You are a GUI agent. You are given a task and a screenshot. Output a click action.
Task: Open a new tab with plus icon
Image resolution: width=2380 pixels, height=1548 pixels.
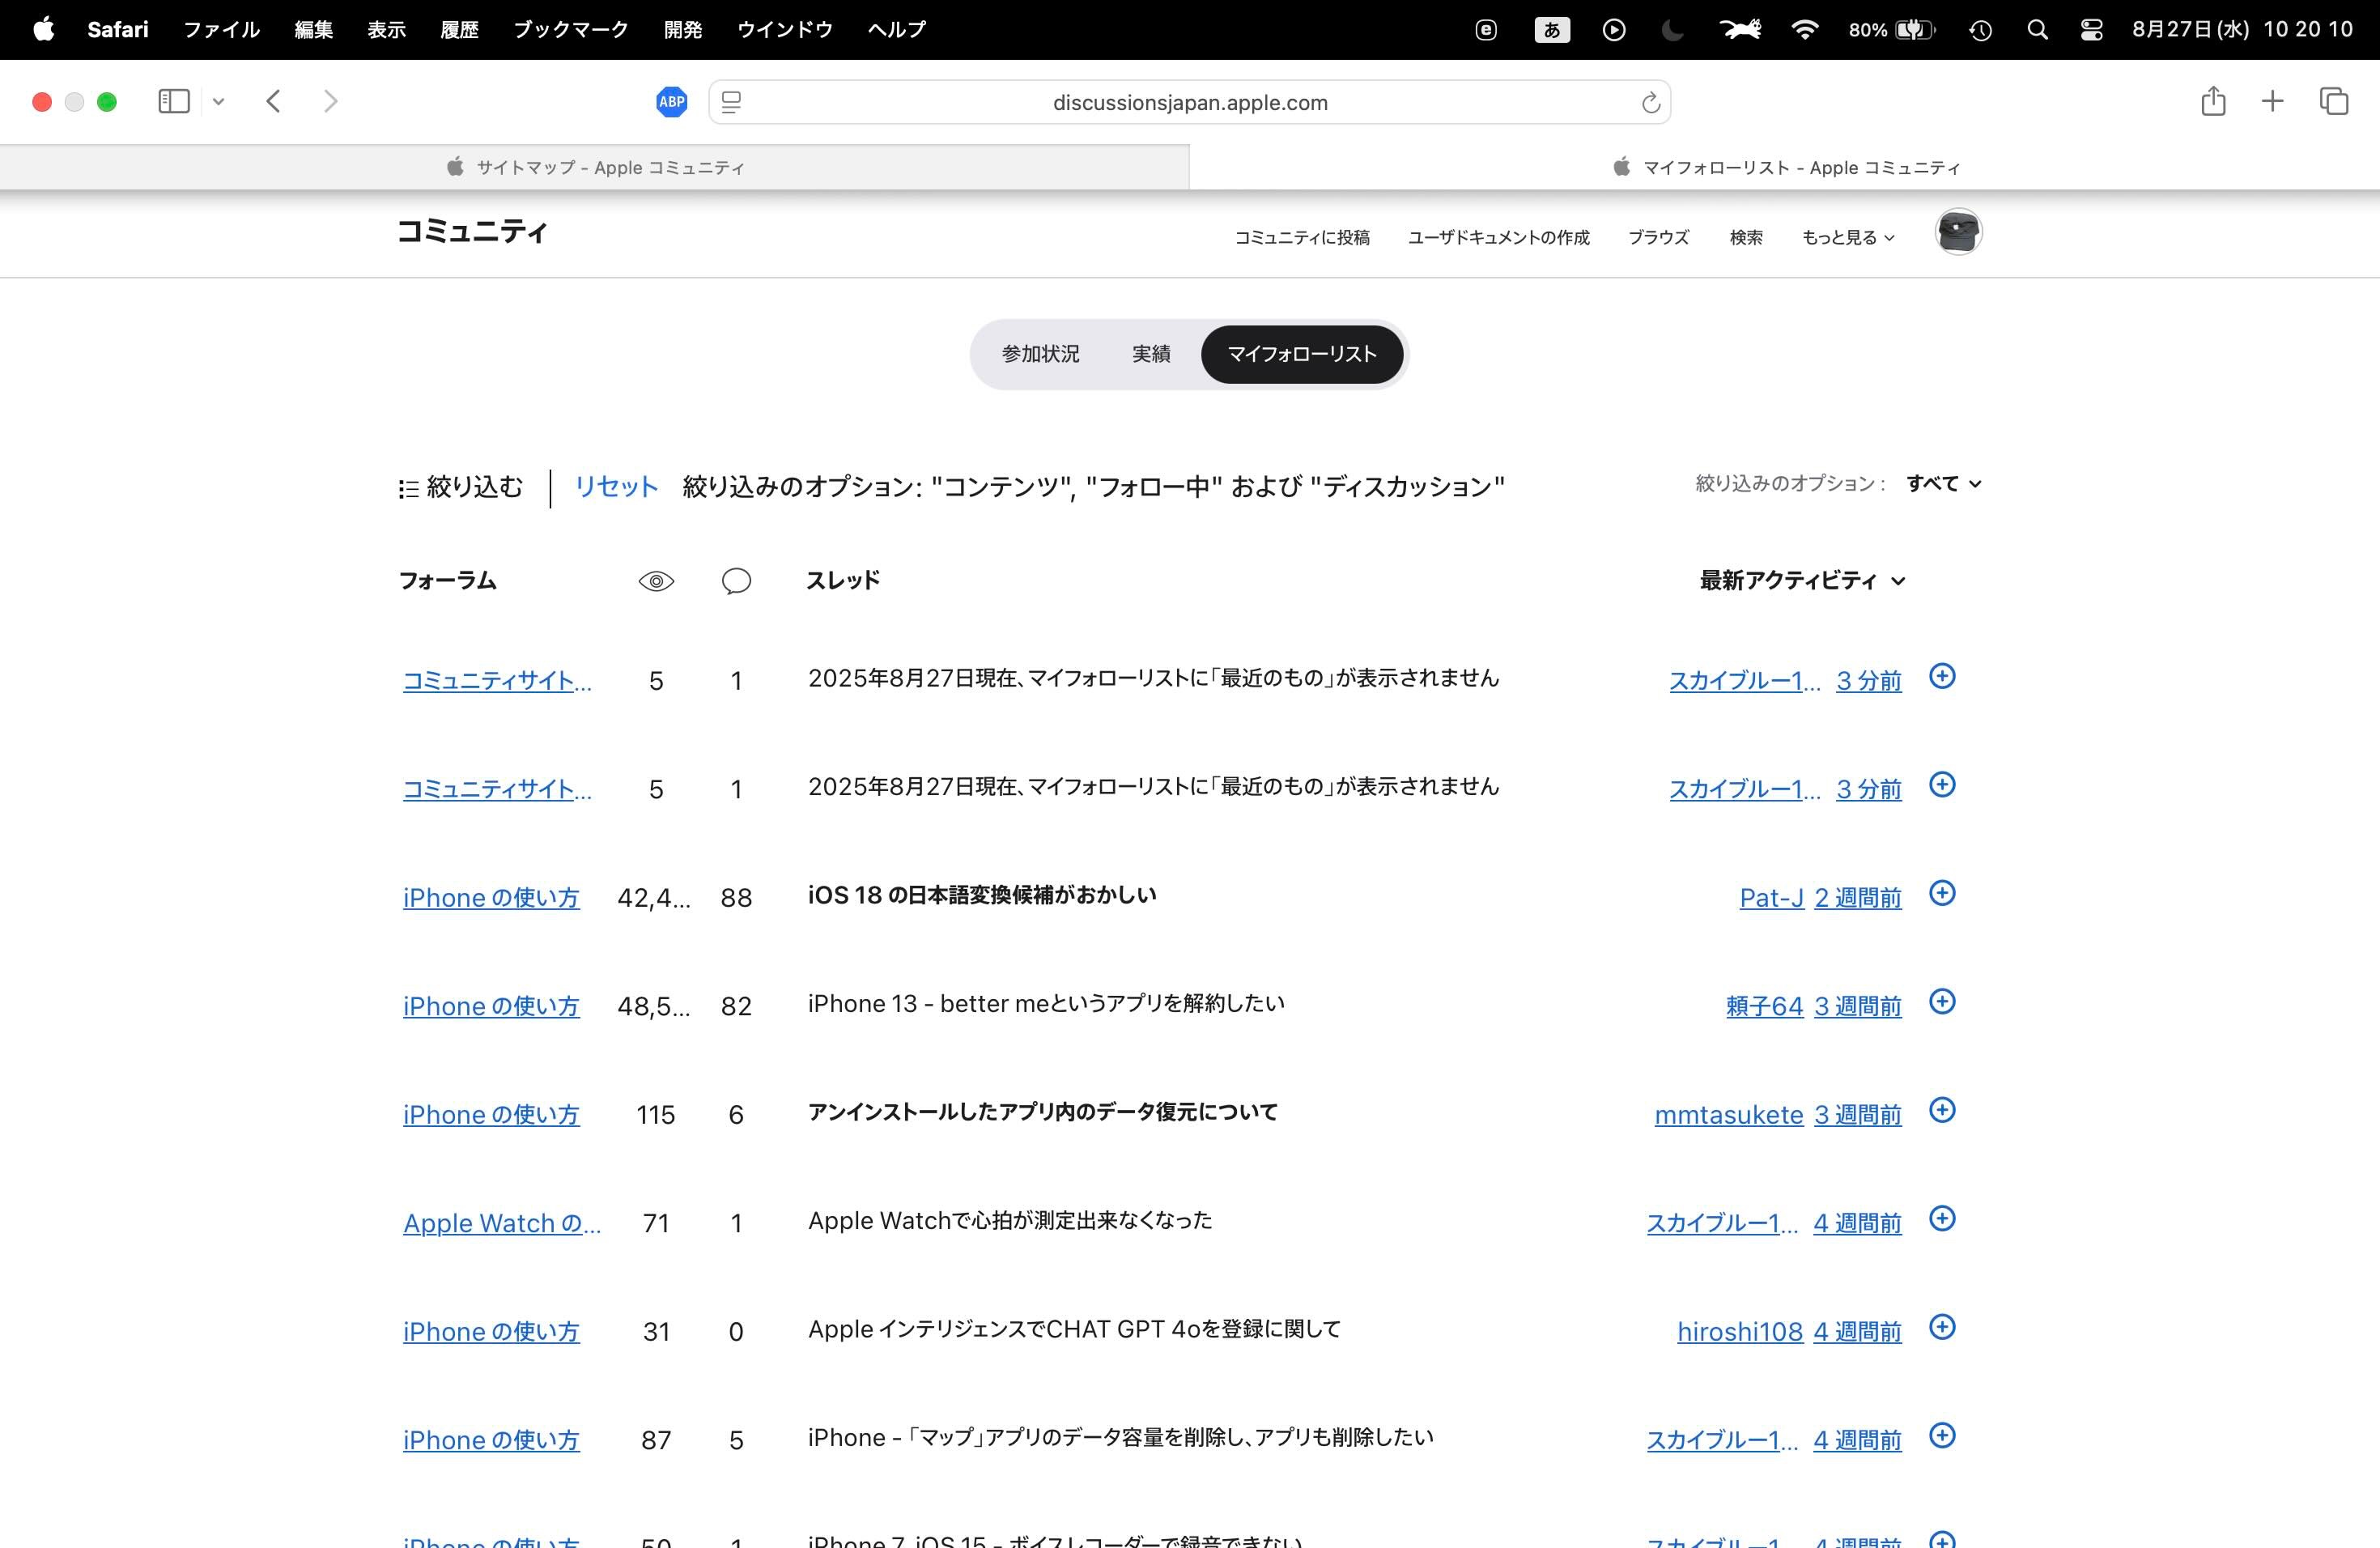2272,101
